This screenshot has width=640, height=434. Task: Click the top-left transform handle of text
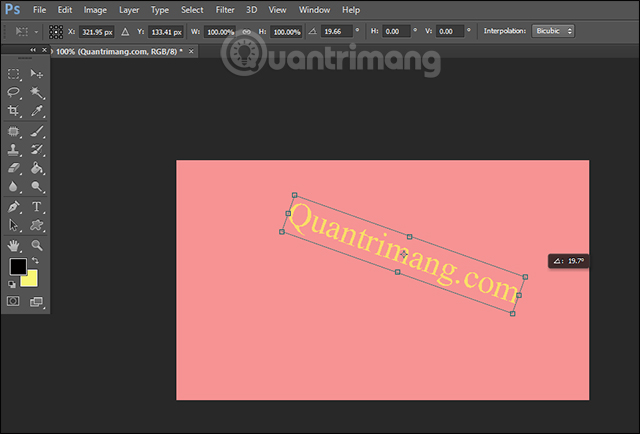pos(293,196)
